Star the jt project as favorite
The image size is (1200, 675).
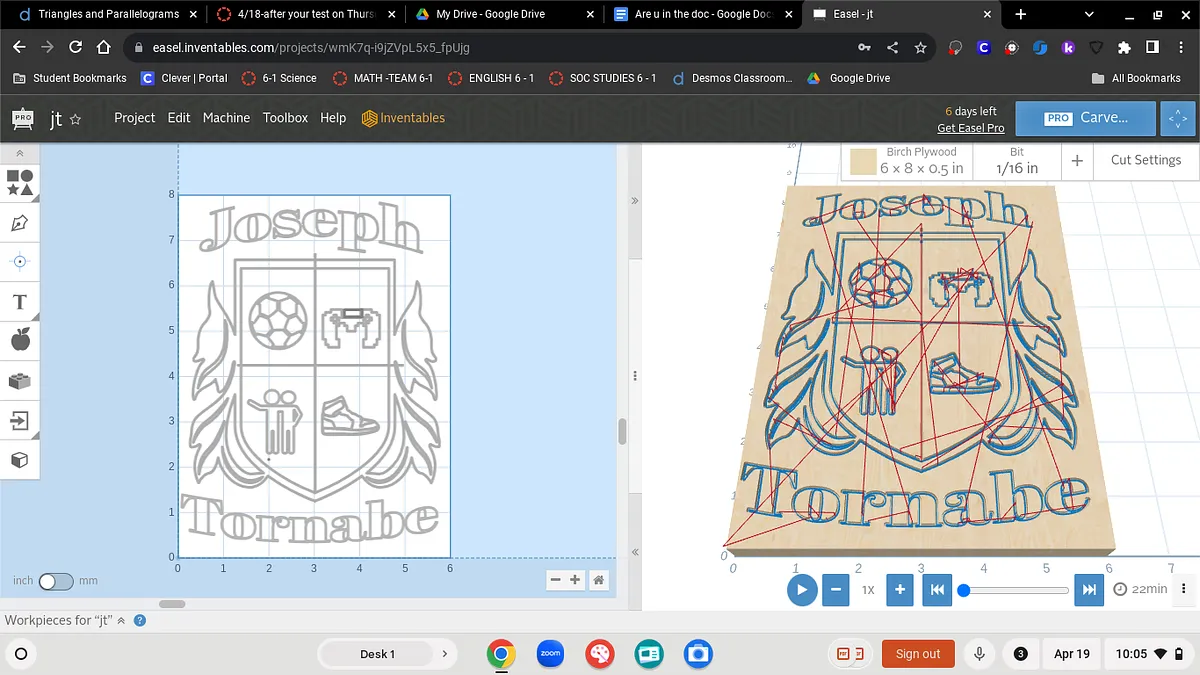76,119
